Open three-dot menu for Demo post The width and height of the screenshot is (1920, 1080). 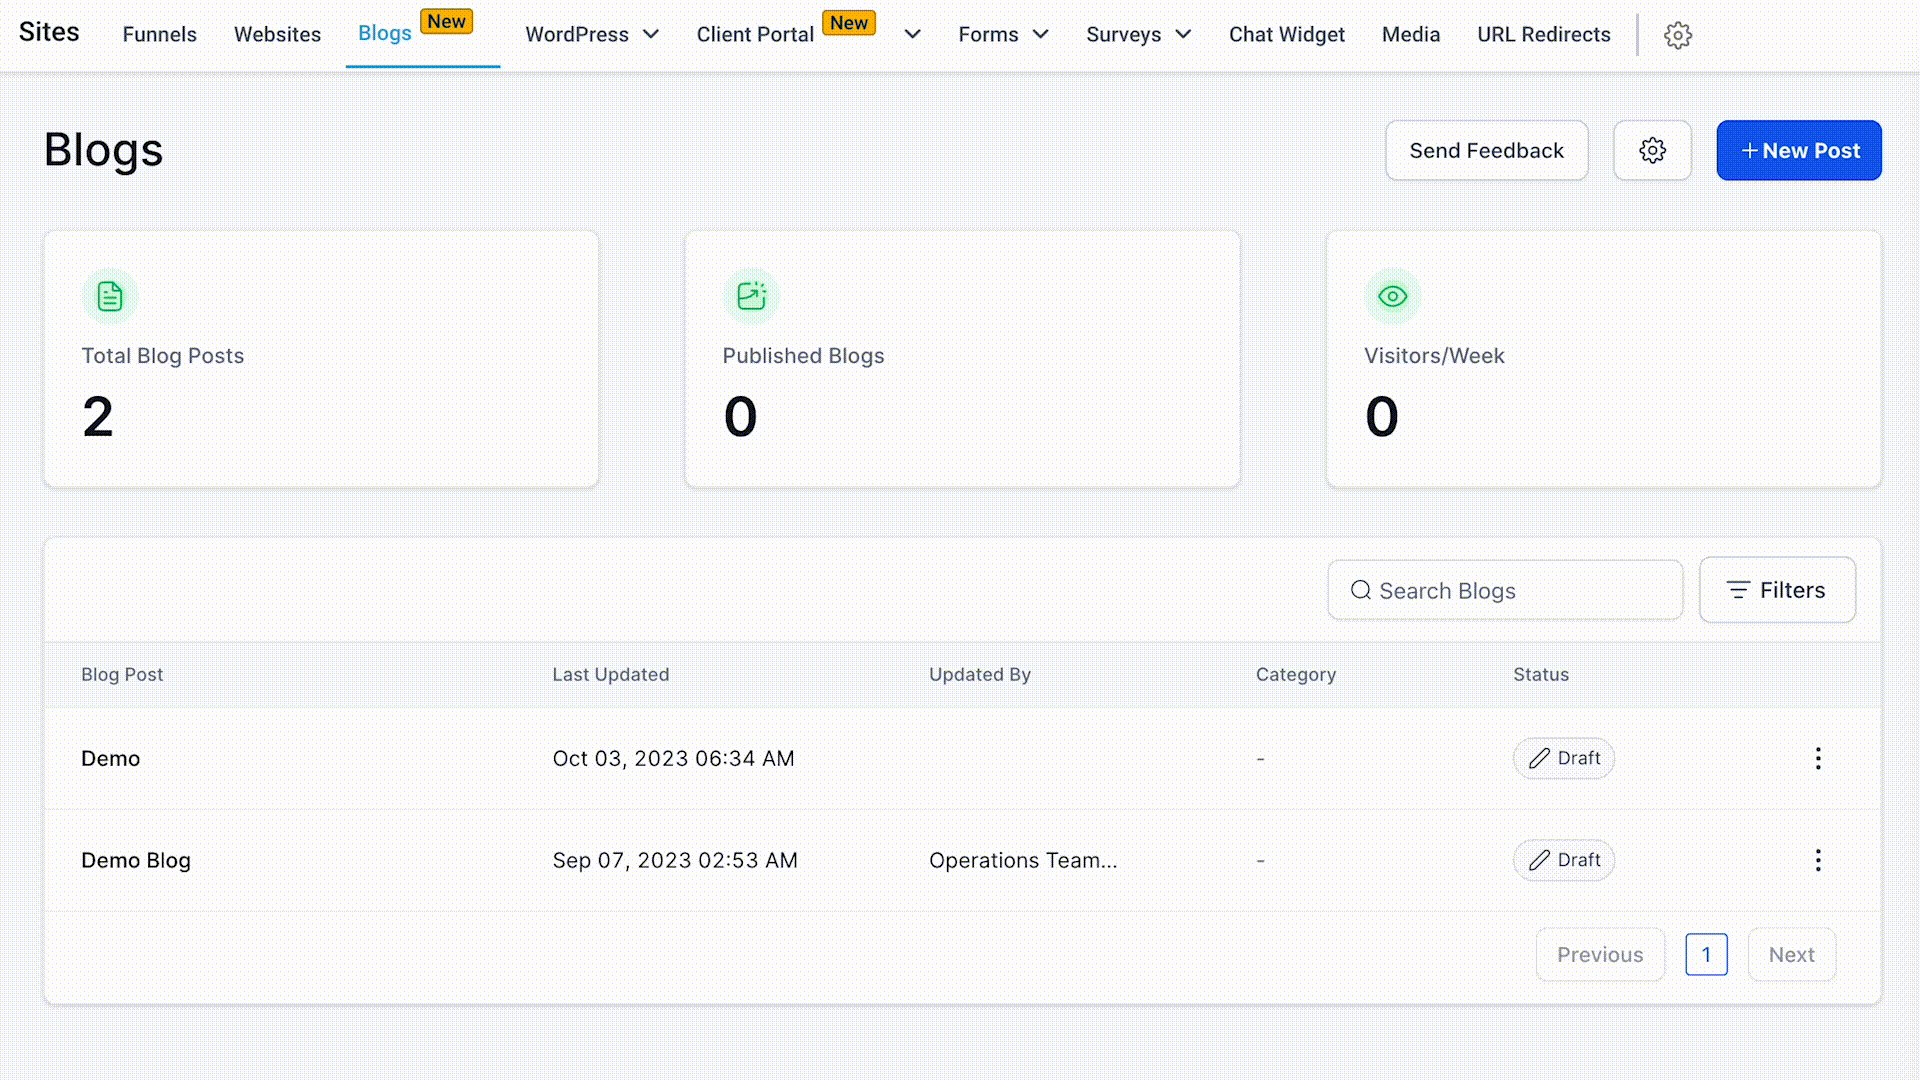[x=1818, y=758]
